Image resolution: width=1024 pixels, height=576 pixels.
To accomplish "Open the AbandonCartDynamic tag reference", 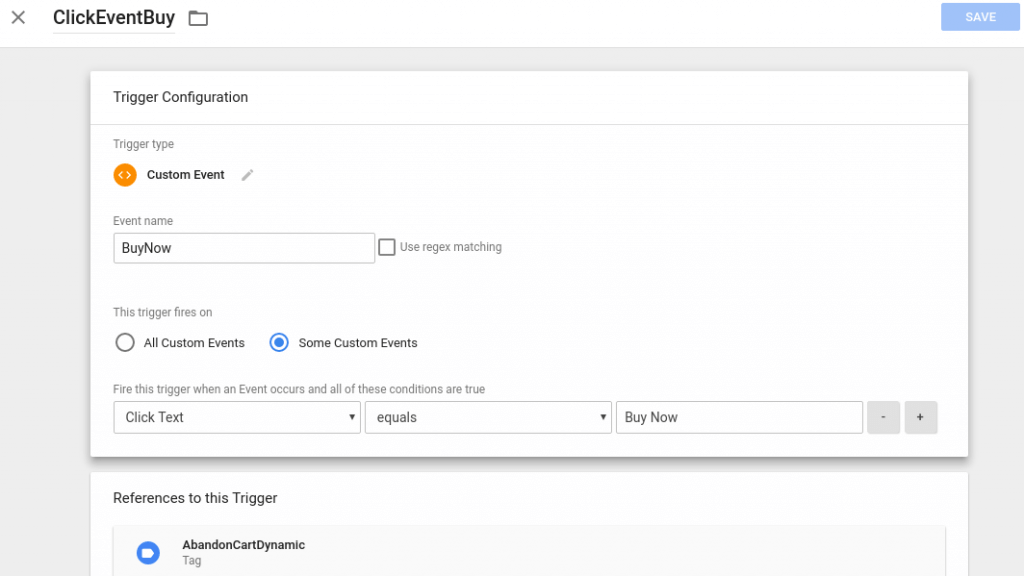I will point(529,552).
